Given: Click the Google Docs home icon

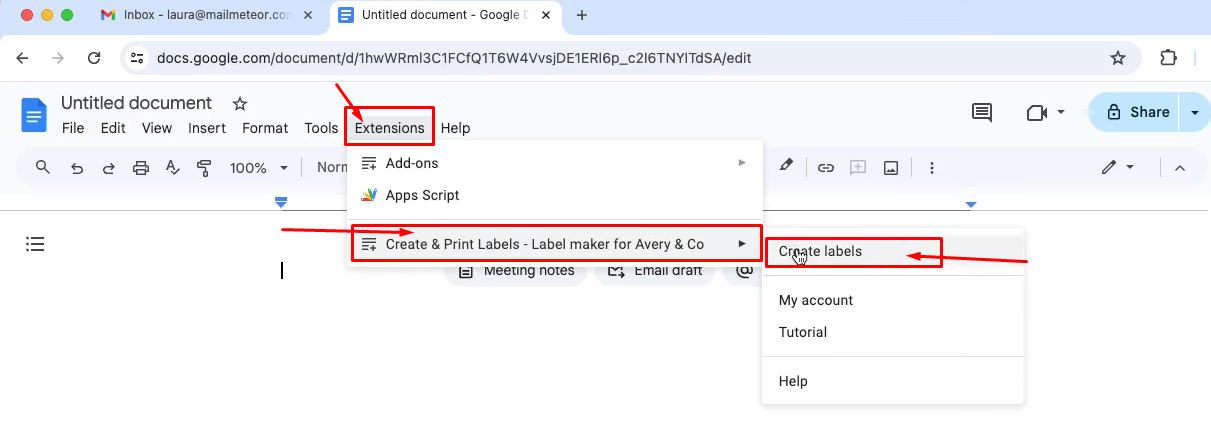Looking at the screenshot, I should coord(34,115).
